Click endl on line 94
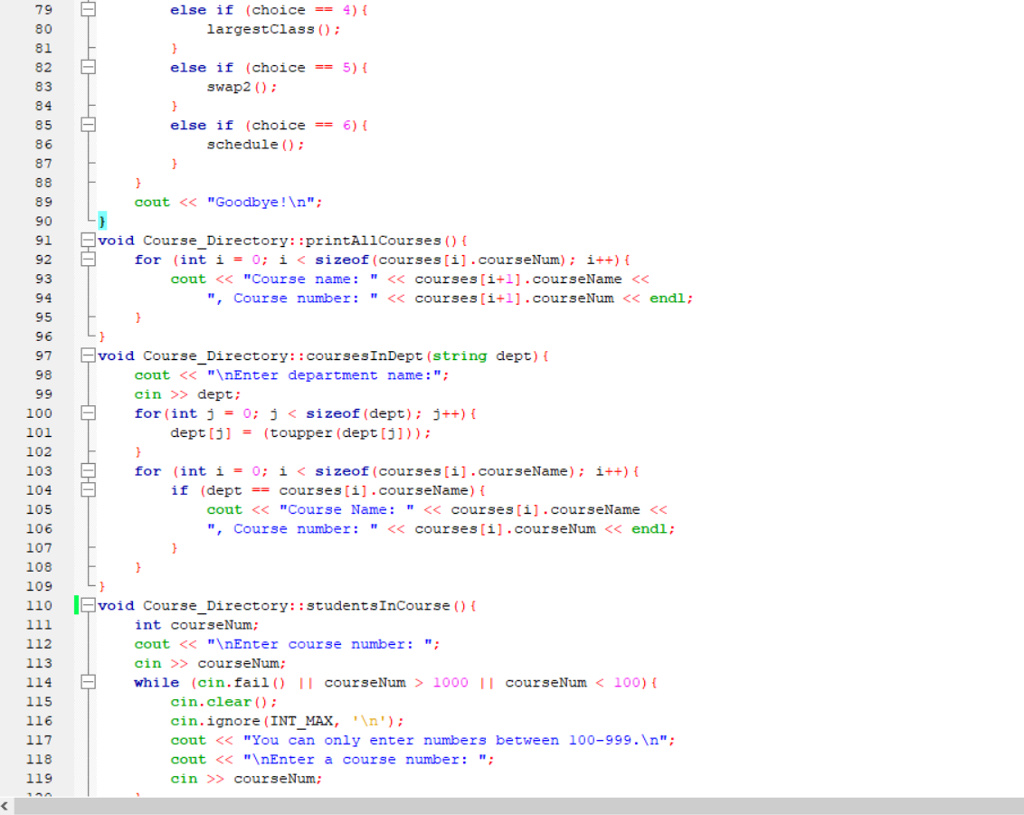 667,298
